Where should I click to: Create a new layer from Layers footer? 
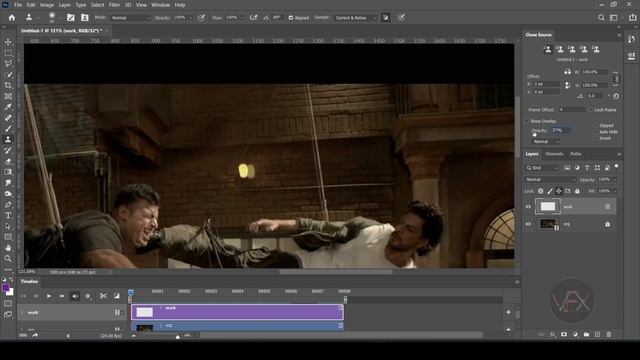[598, 334]
